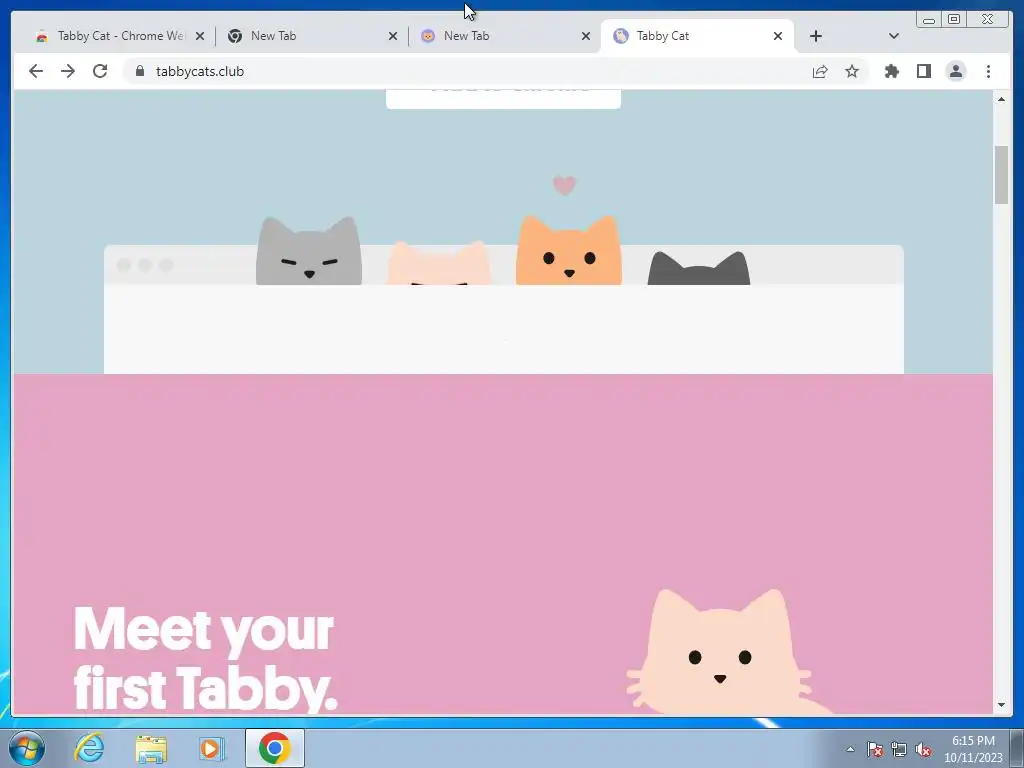Click the page scrollbar up arrow
This screenshot has width=1024, height=768.
(1001, 99)
